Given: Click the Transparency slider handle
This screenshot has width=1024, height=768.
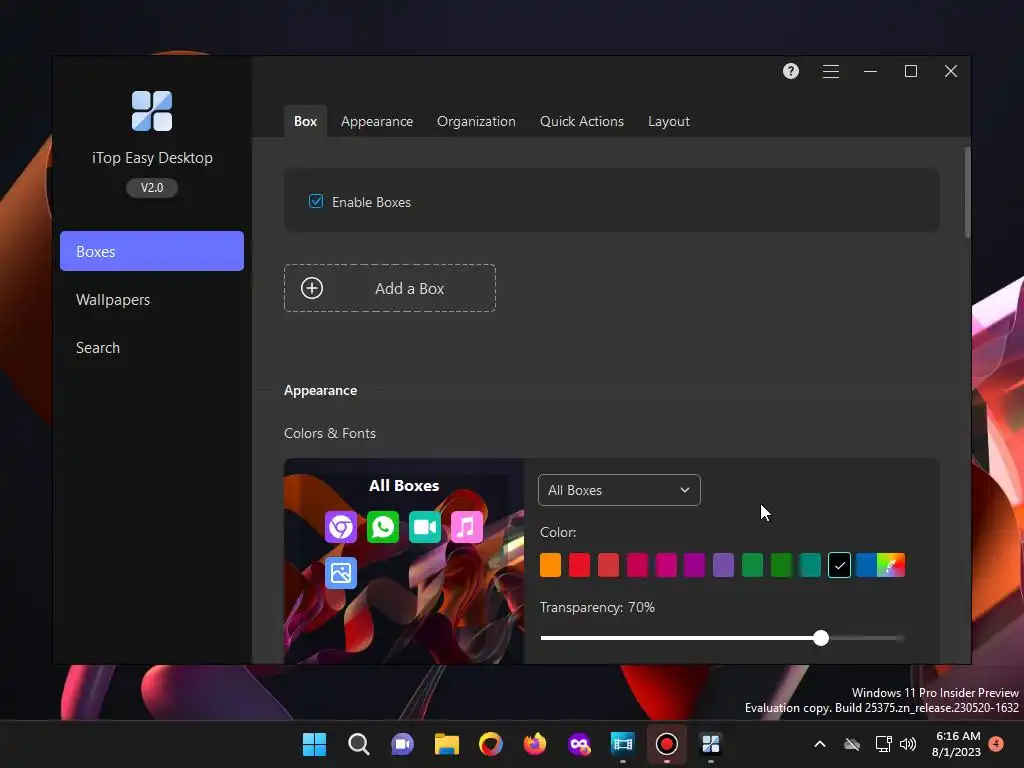Looking at the screenshot, I should click(x=821, y=638).
